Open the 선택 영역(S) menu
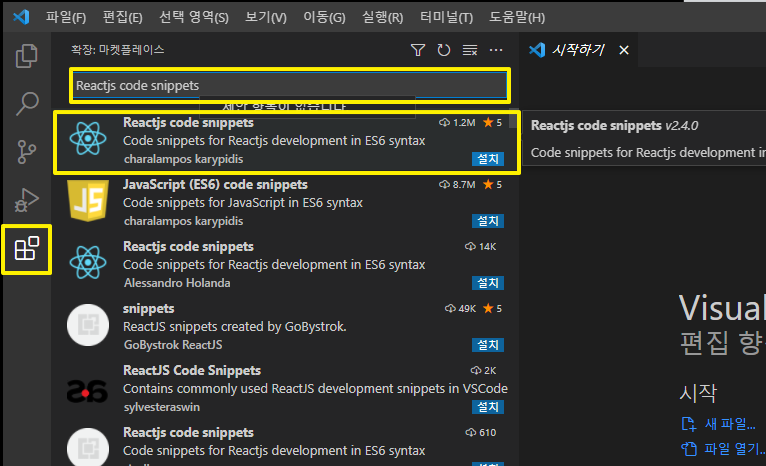This screenshot has width=766, height=466. 194,18
